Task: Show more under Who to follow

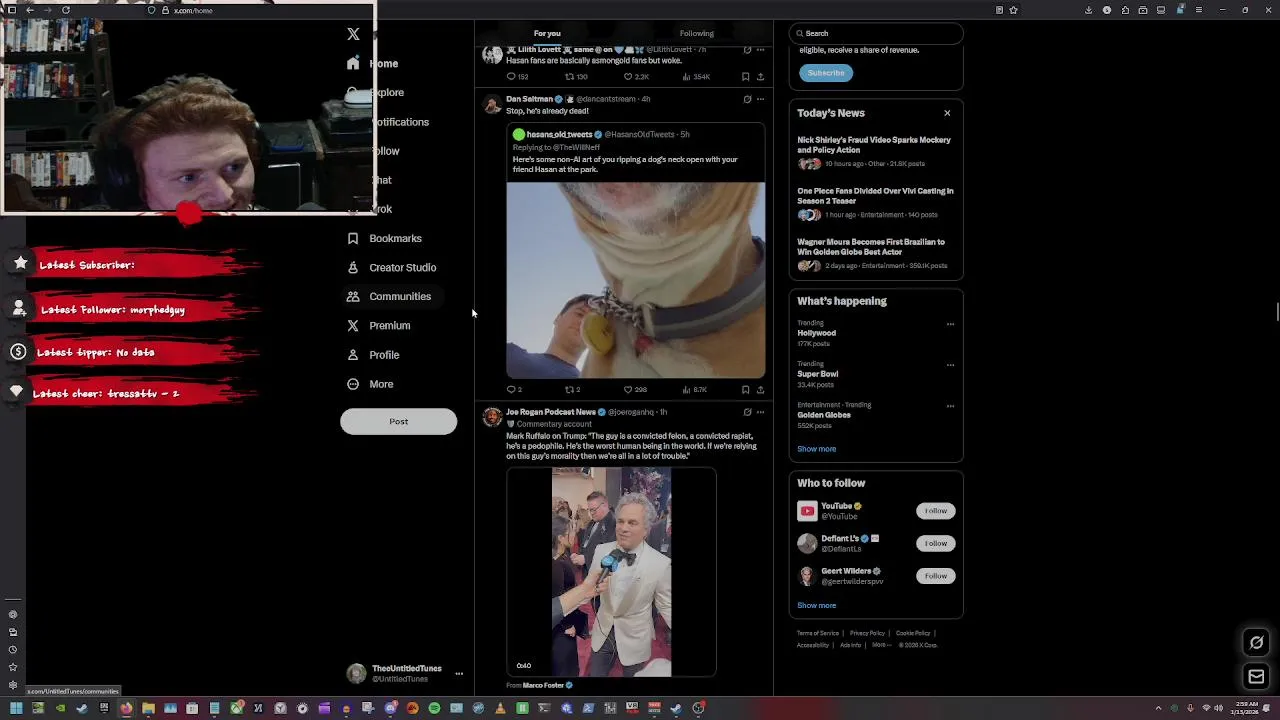Action: click(x=816, y=605)
